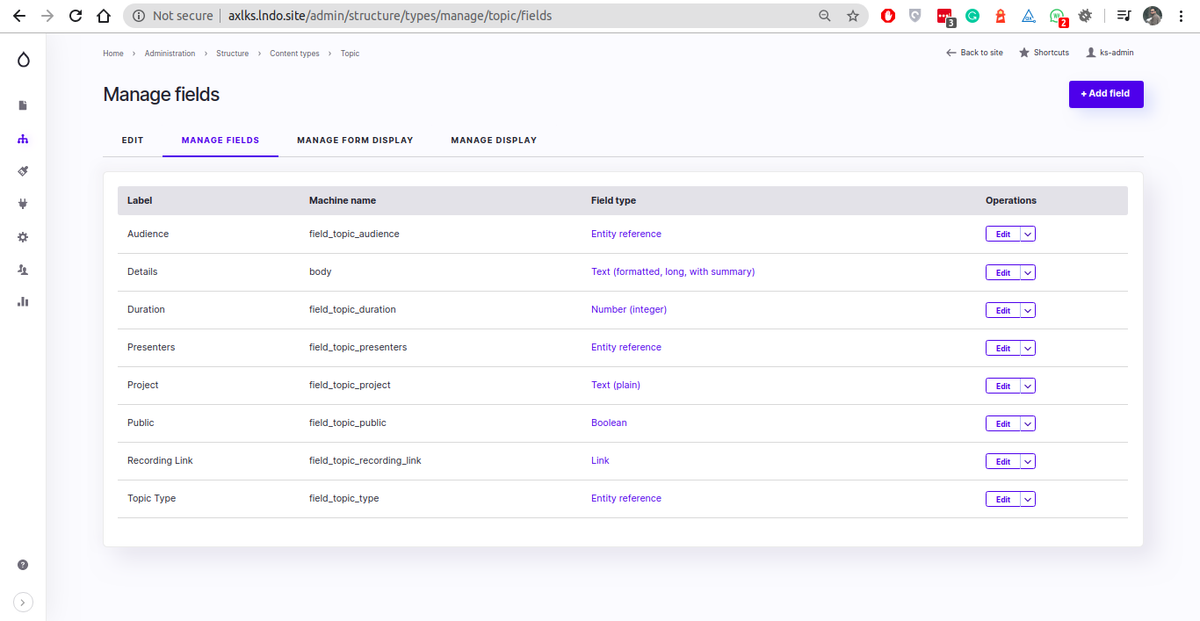Image resolution: width=1200 pixels, height=621 pixels.
Task: Click the green extension with badge 2
Action: 1058,17
